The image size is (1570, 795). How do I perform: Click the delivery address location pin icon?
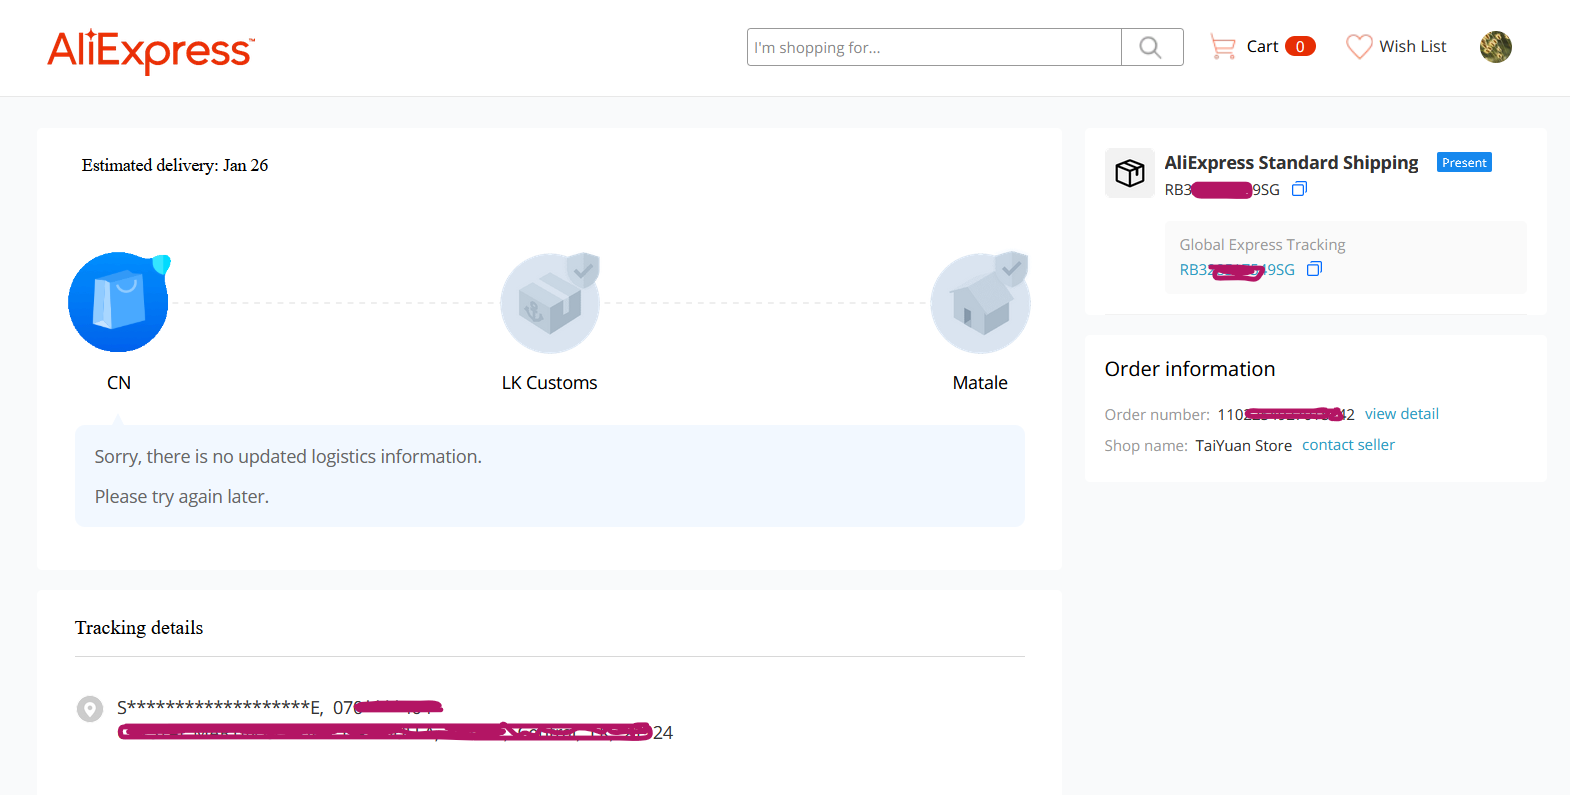pyautogui.click(x=90, y=709)
